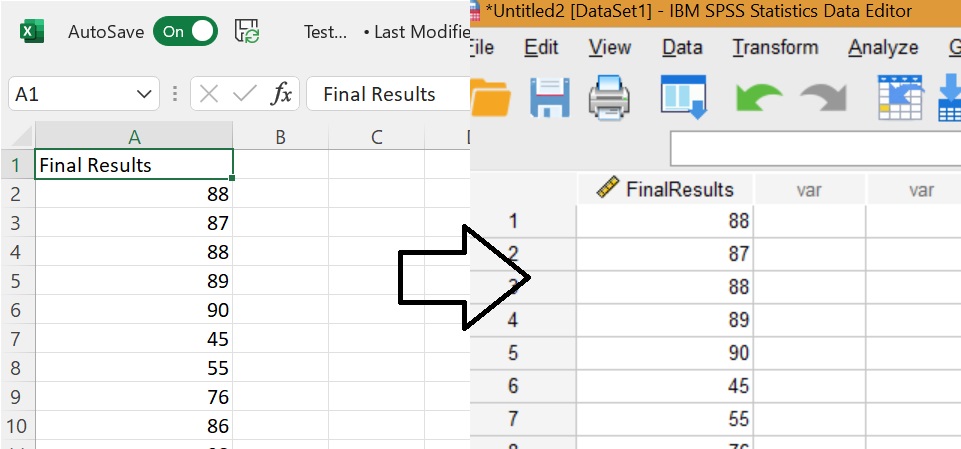
Task: Click the Cancel X in formula bar
Action: (209, 94)
